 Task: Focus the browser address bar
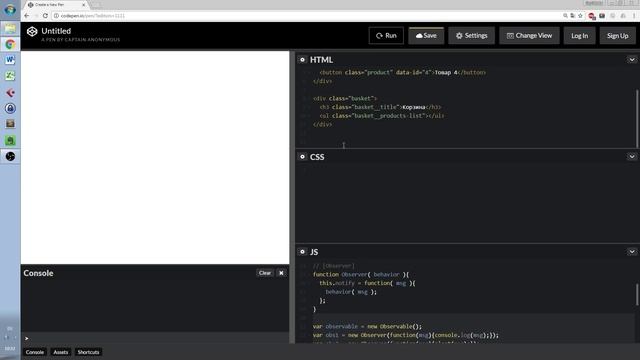(x=306, y=16)
